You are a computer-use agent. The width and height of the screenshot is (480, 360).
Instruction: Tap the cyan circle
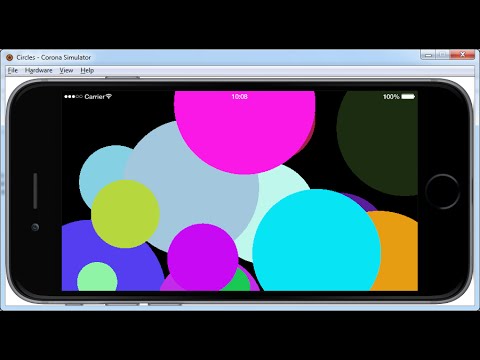point(316,240)
